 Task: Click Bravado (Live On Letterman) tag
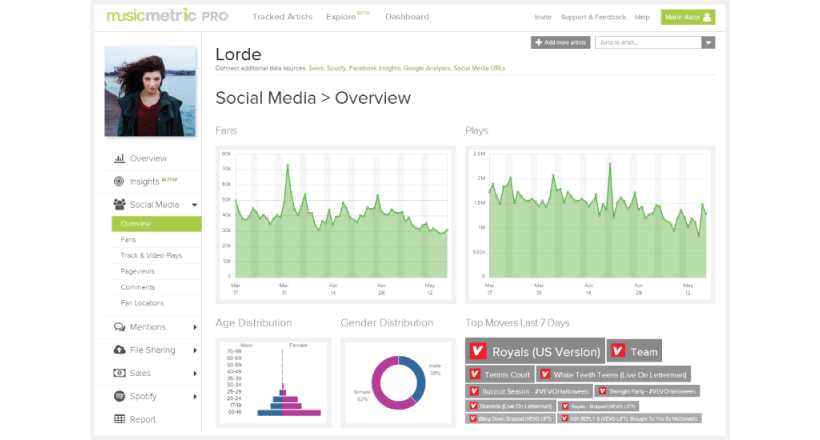click(510, 406)
